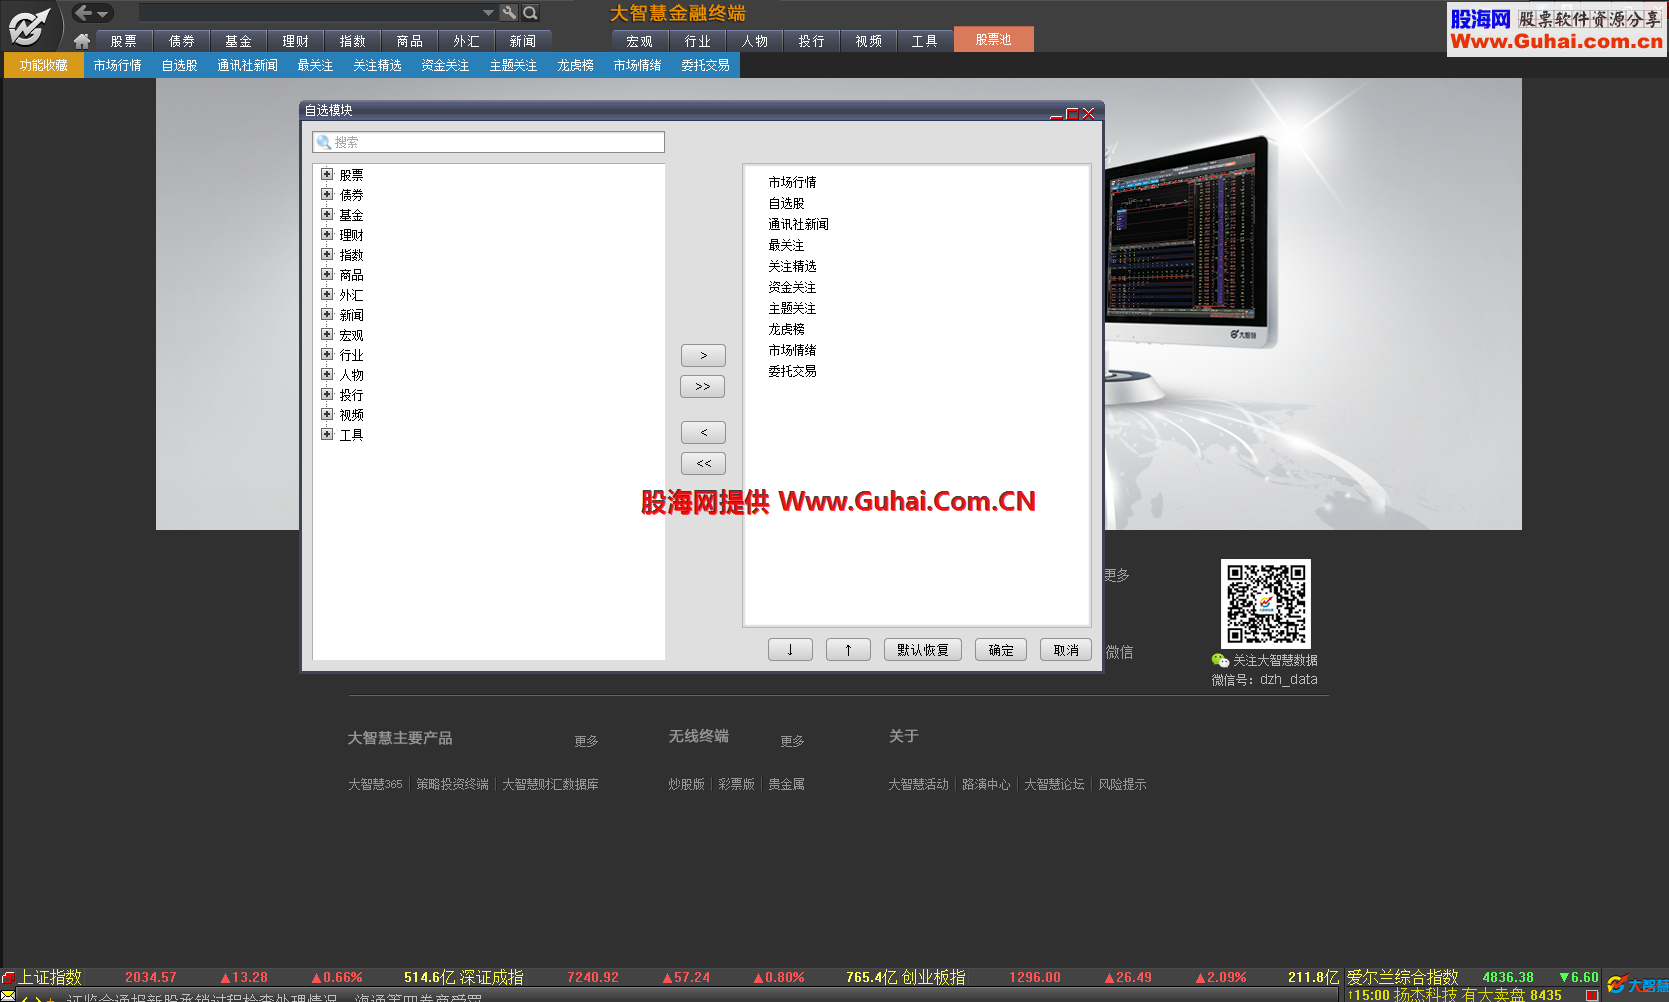Expand the 商品 tree node
1669x1002 pixels.
pos(327,274)
